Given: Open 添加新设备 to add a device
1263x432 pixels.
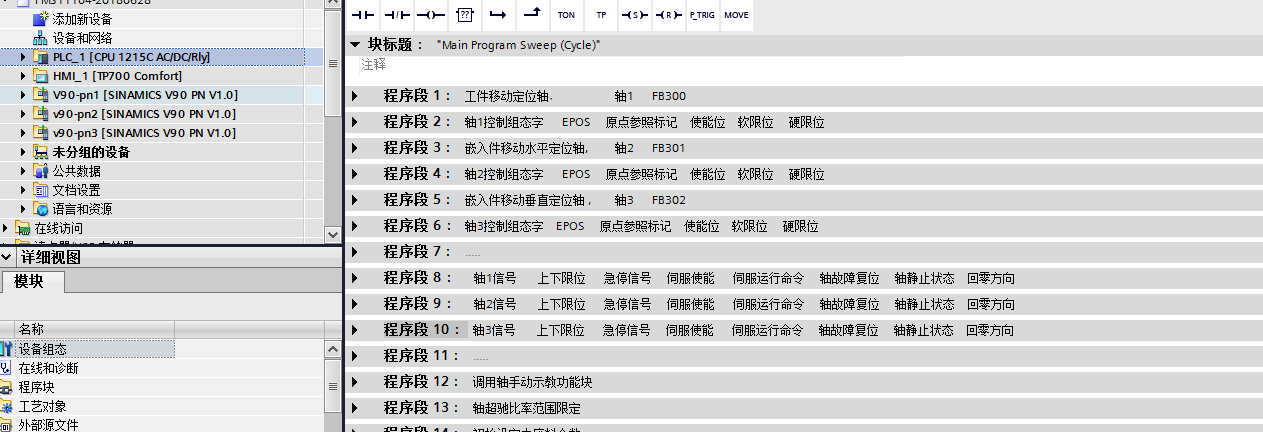Looking at the screenshot, I should click(x=82, y=19).
